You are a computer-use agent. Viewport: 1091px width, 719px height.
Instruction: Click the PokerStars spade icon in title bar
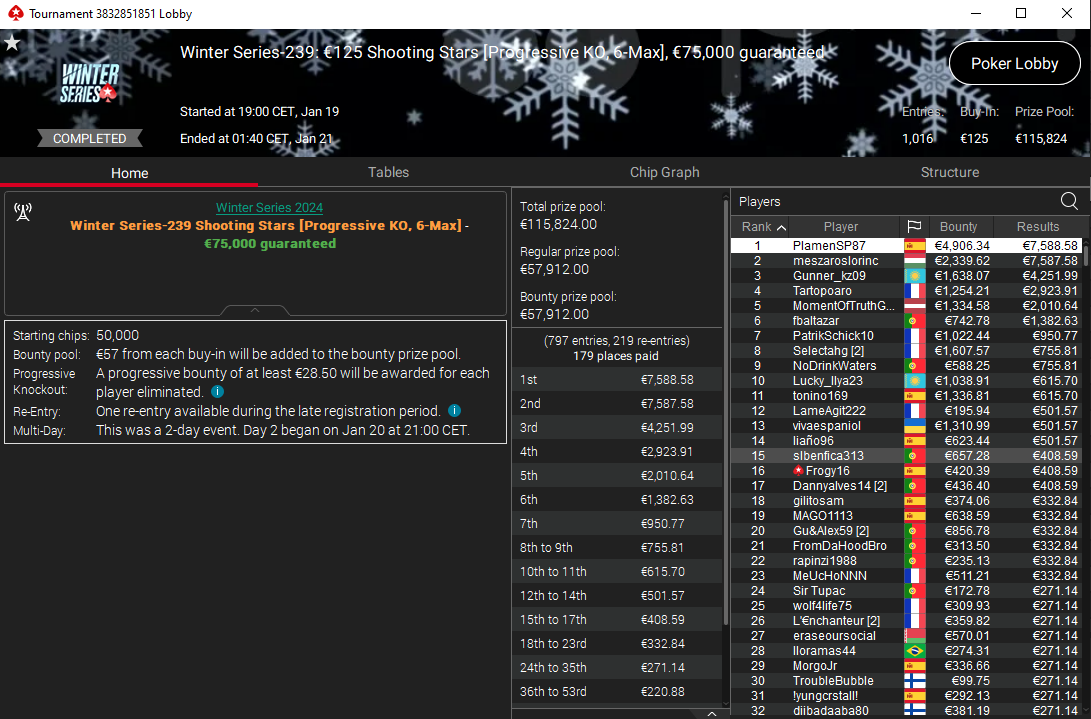coord(15,13)
